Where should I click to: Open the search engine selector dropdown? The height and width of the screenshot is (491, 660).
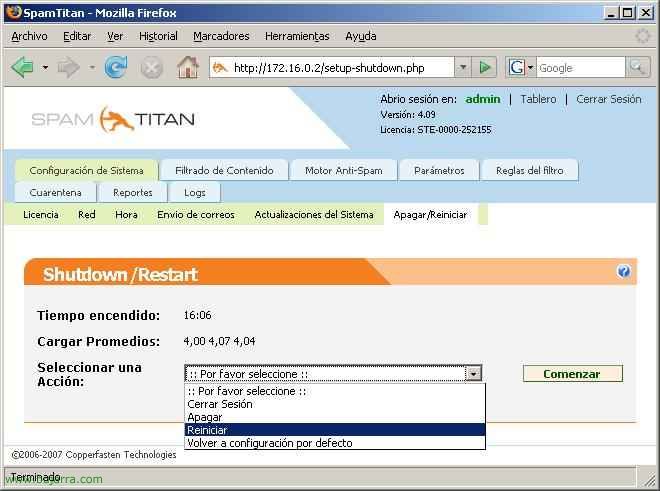[x=530, y=67]
